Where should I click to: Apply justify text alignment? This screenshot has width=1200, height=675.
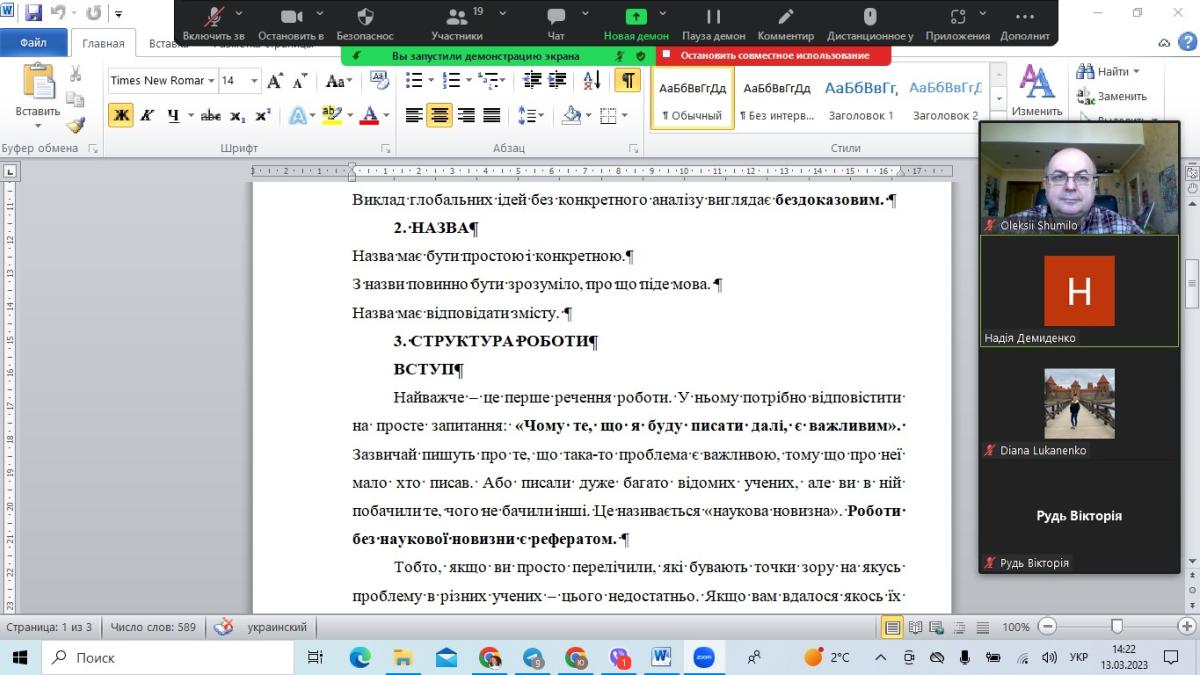pyautogui.click(x=491, y=116)
